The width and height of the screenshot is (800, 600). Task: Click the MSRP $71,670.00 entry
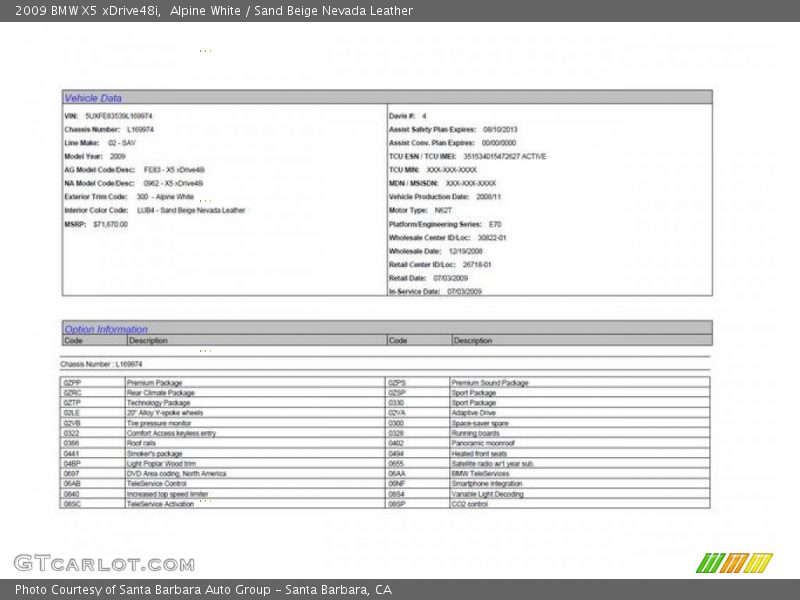[x=96, y=224]
